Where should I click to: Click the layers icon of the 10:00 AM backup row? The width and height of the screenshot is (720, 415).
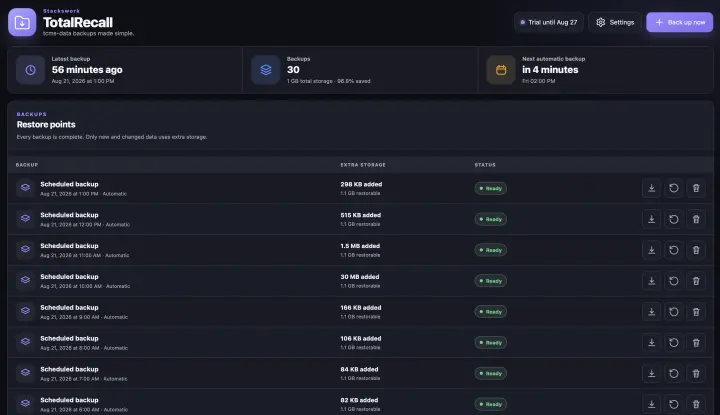(x=25, y=280)
